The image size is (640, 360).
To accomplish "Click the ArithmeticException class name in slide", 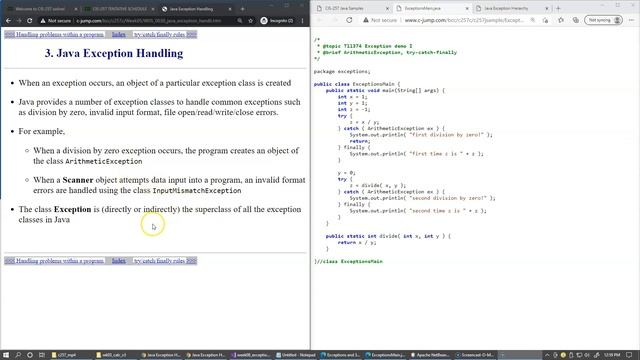I will click(x=104, y=162).
